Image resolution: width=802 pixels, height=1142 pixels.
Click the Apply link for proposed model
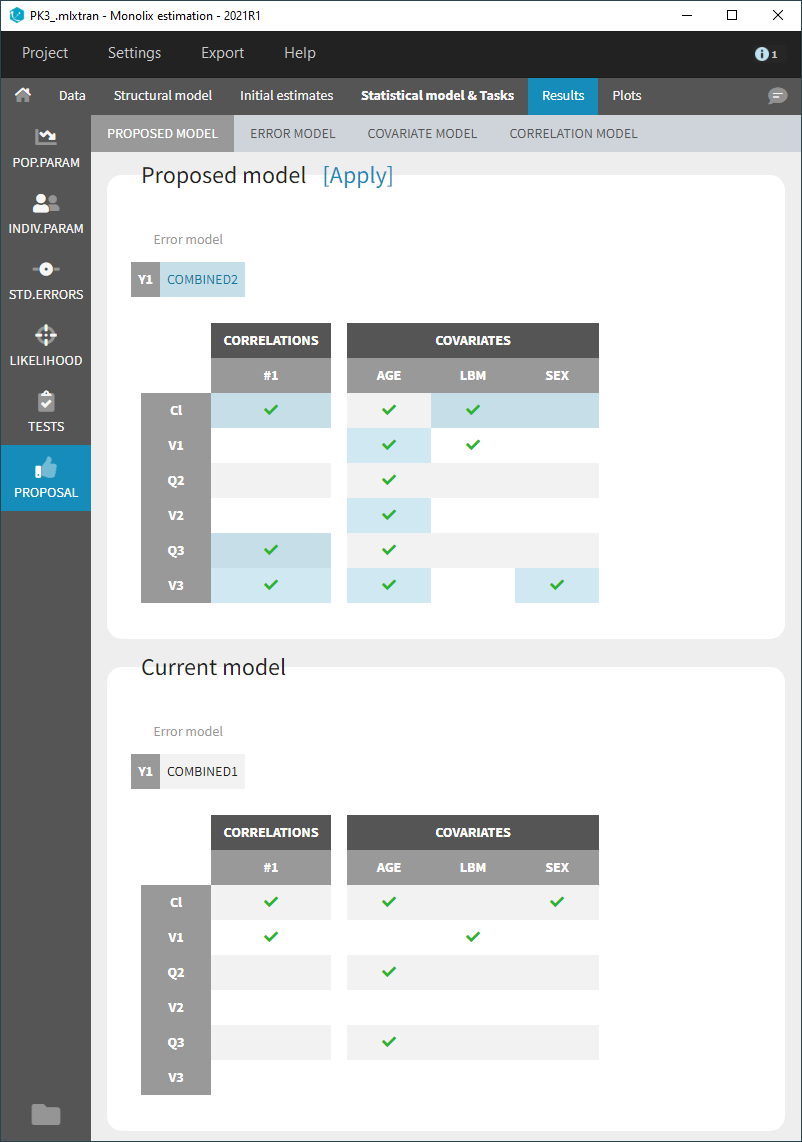coord(358,176)
